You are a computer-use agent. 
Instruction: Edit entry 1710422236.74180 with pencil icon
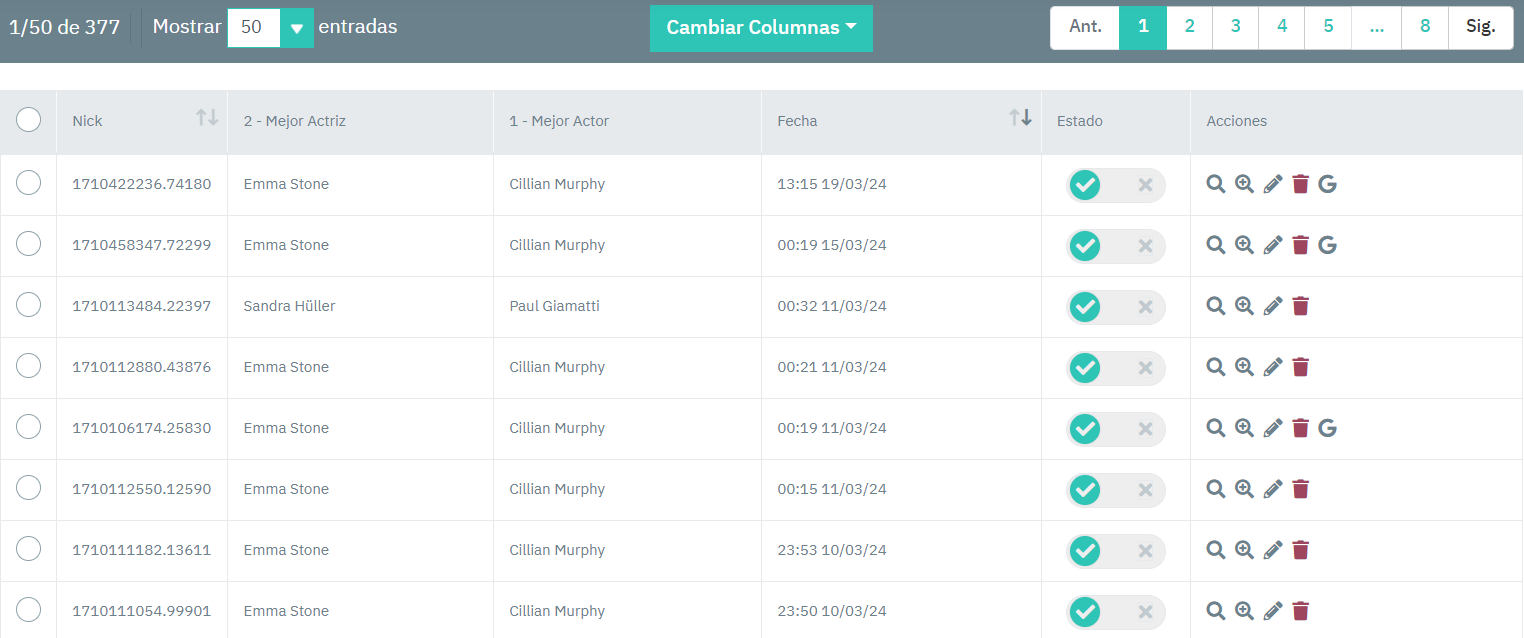[1273, 184]
